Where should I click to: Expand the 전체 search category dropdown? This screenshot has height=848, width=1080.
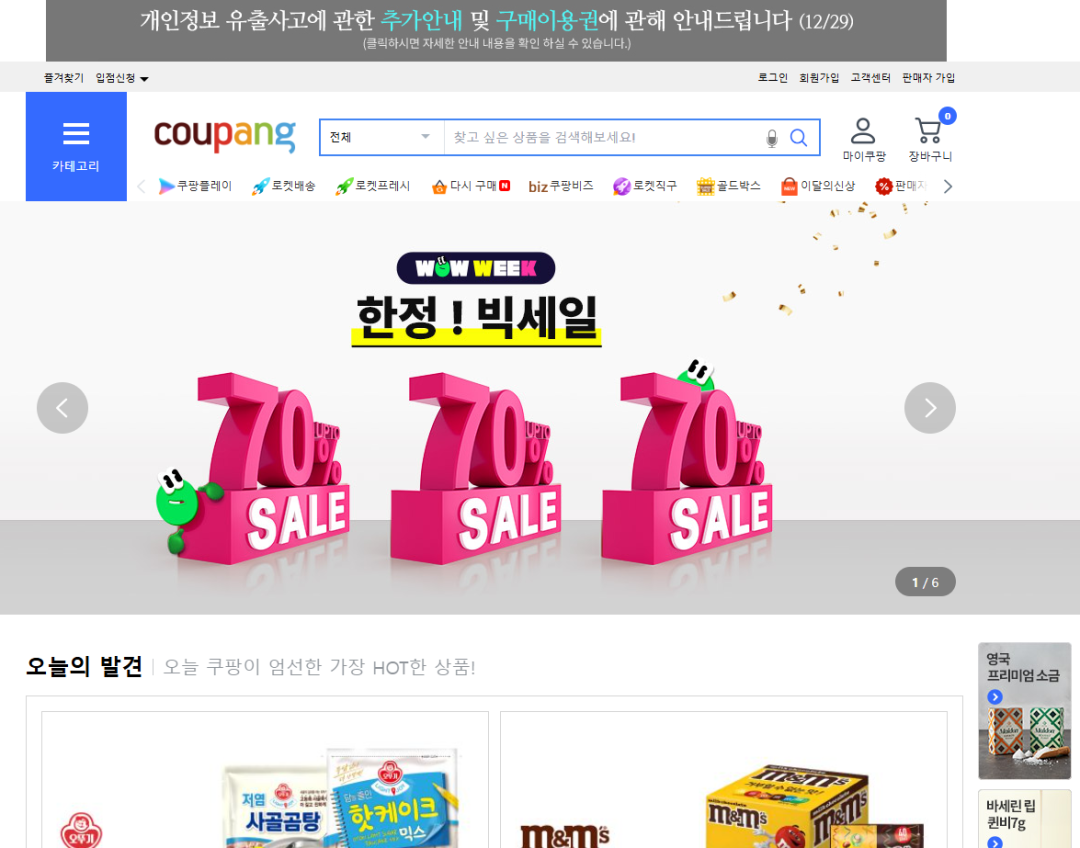tap(382, 137)
